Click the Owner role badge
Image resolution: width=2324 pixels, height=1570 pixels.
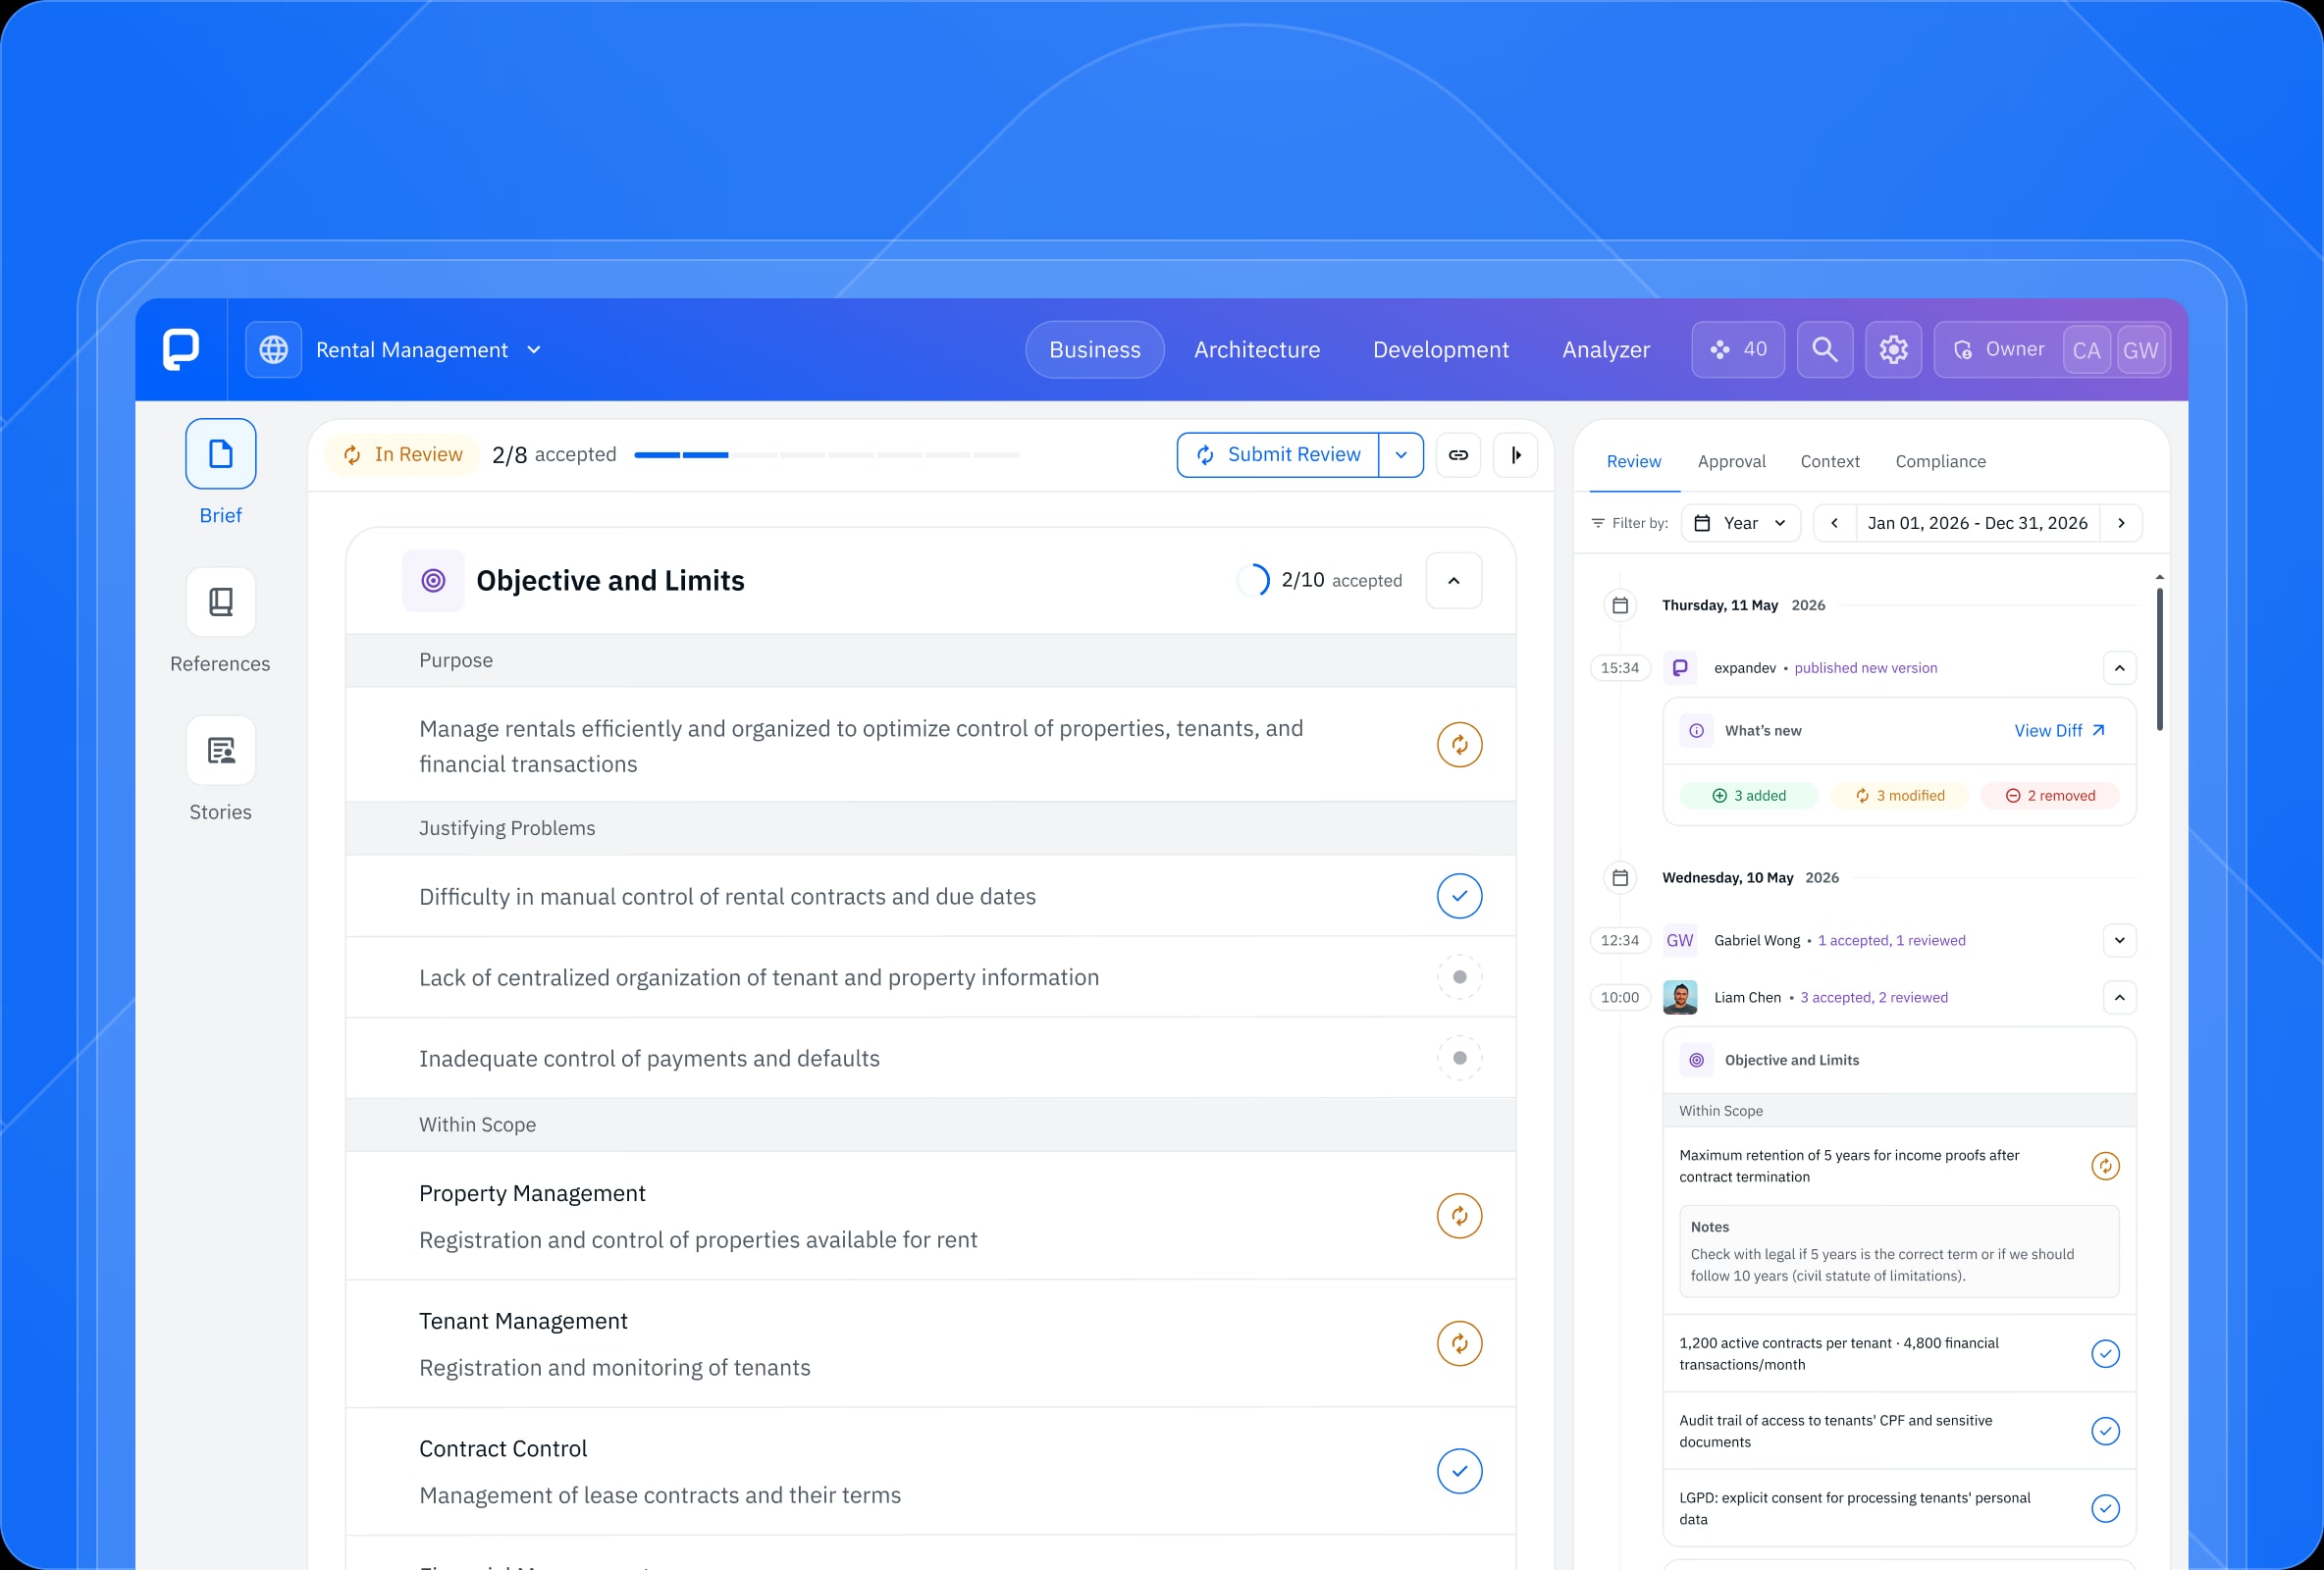pos(1999,349)
